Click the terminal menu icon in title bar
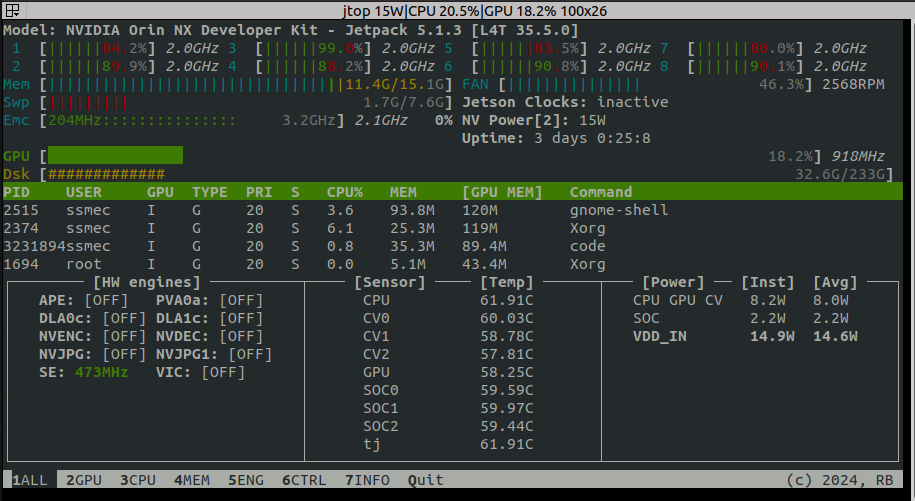The width and height of the screenshot is (915, 501). (x=12, y=10)
